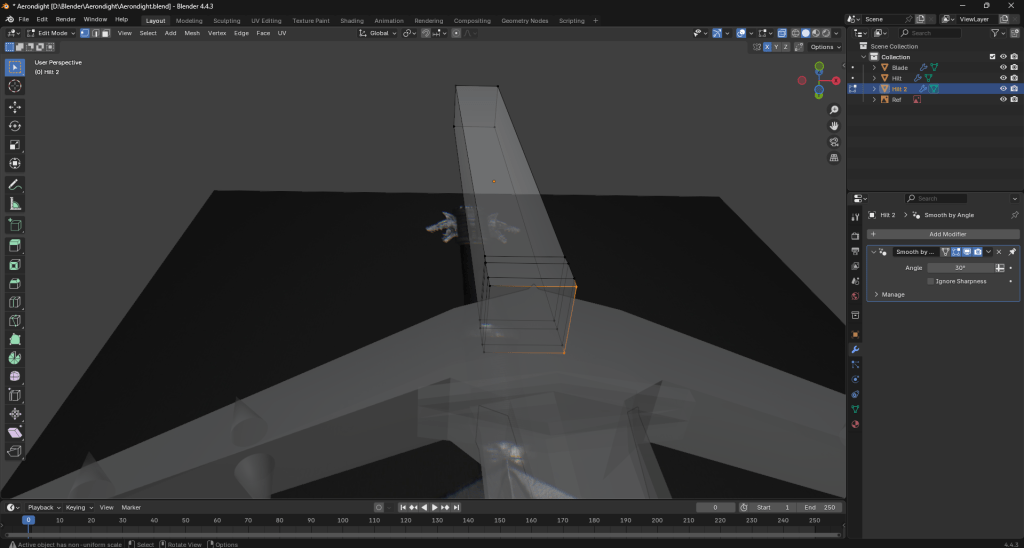Enable the Ignore Sharpness checkbox

coord(931,281)
